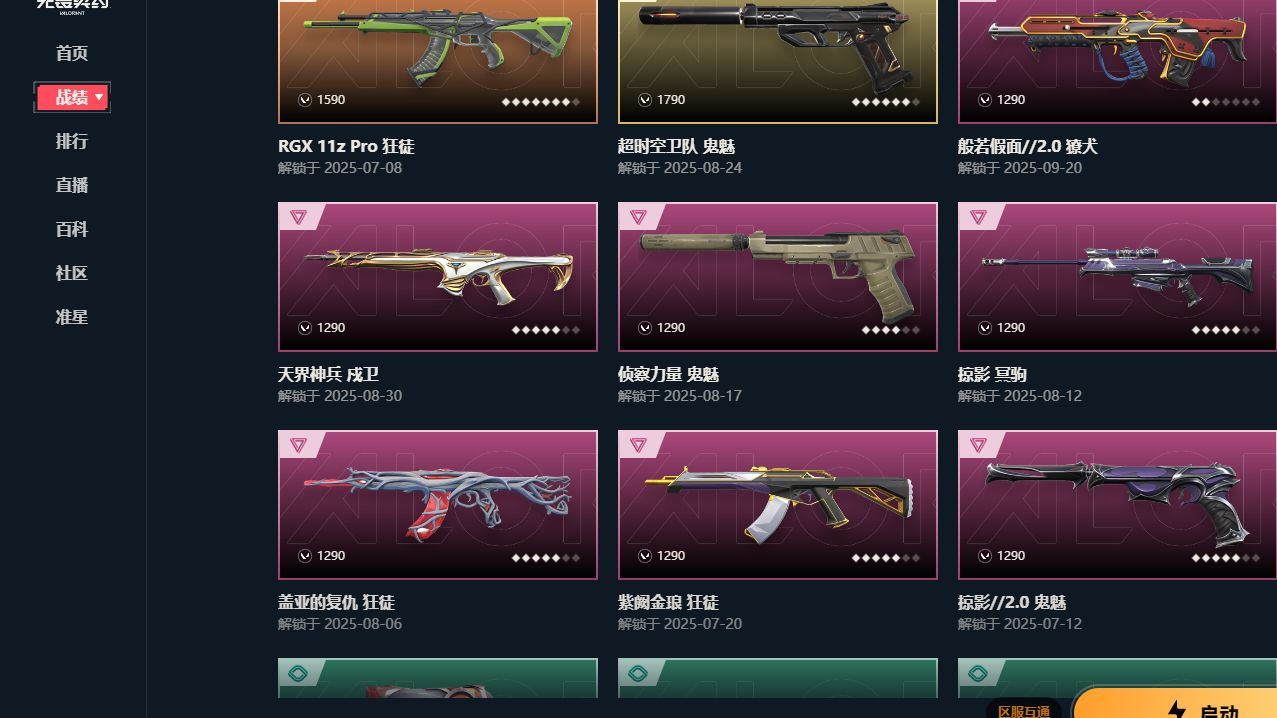Open the 准星 crosshair section
This screenshot has width=1277, height=718.
click(x=72, y=317)
